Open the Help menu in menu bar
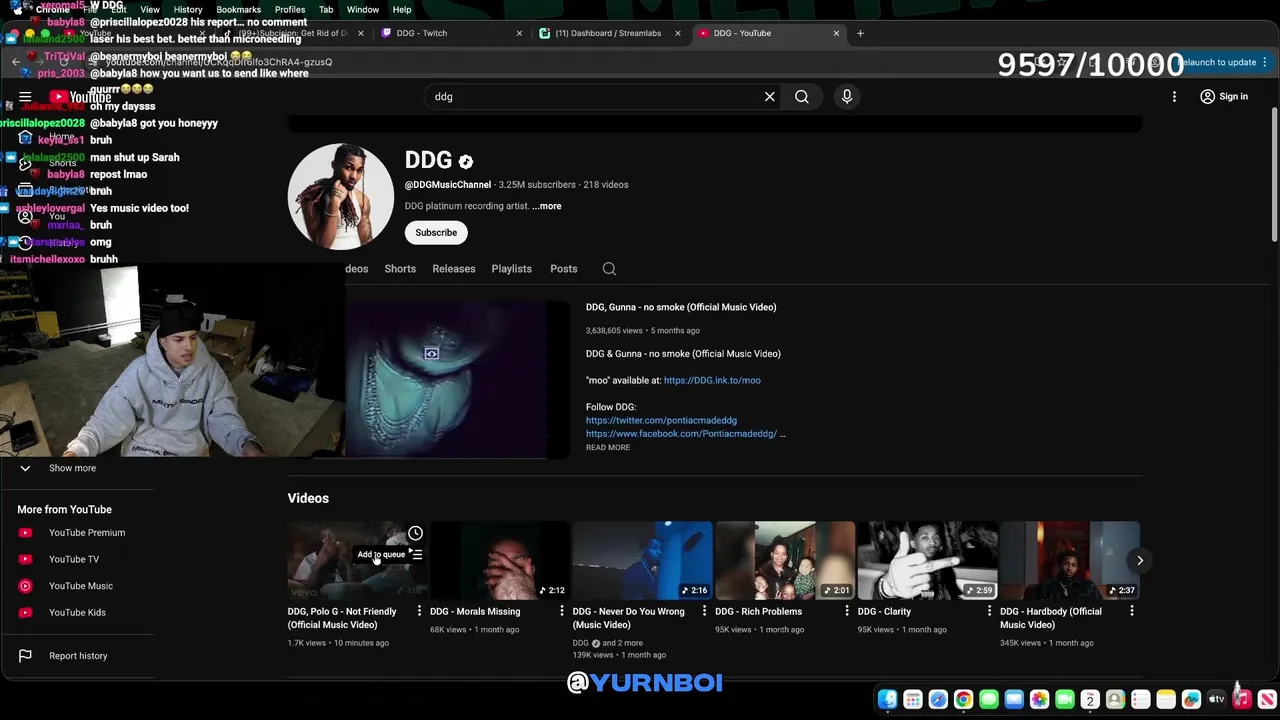Image resolution: width=1280 pixels, height=720 pixels. (x=402, y=9)
